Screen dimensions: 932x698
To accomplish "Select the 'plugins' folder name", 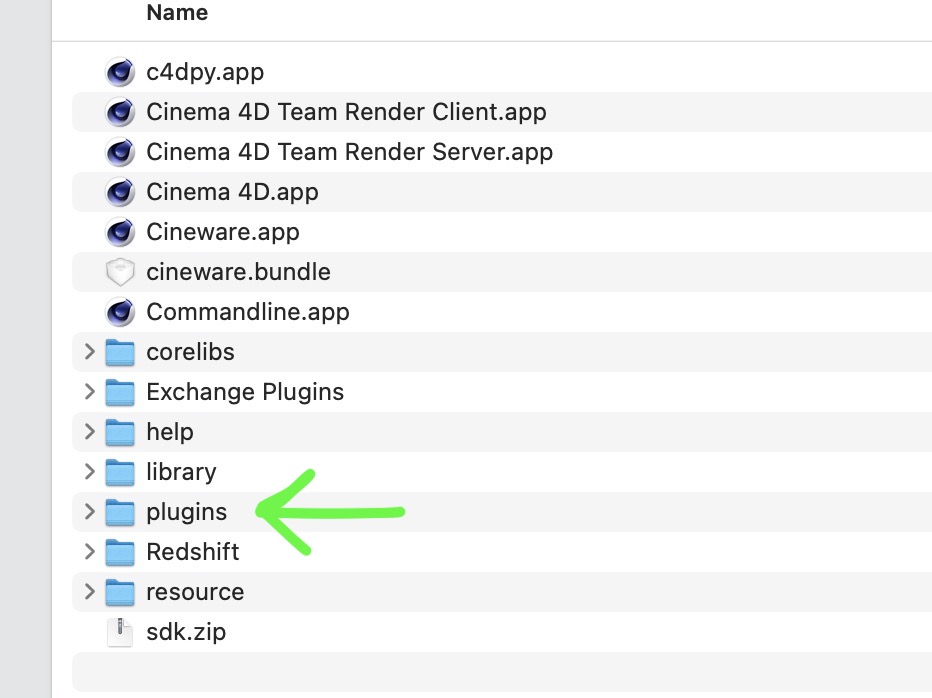I will 187,513.
